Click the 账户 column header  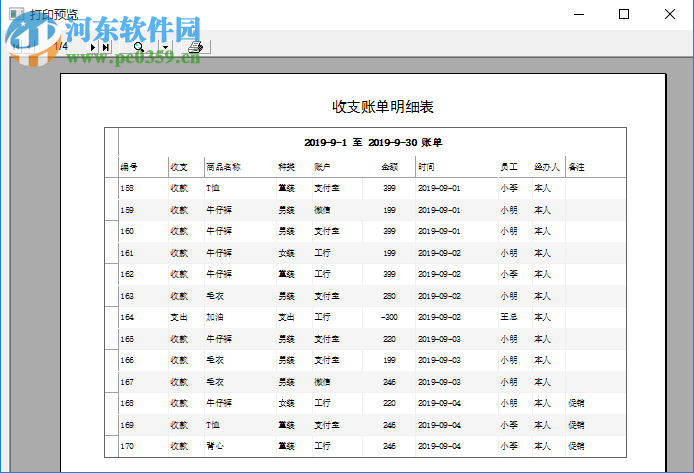tap(322, 167)
